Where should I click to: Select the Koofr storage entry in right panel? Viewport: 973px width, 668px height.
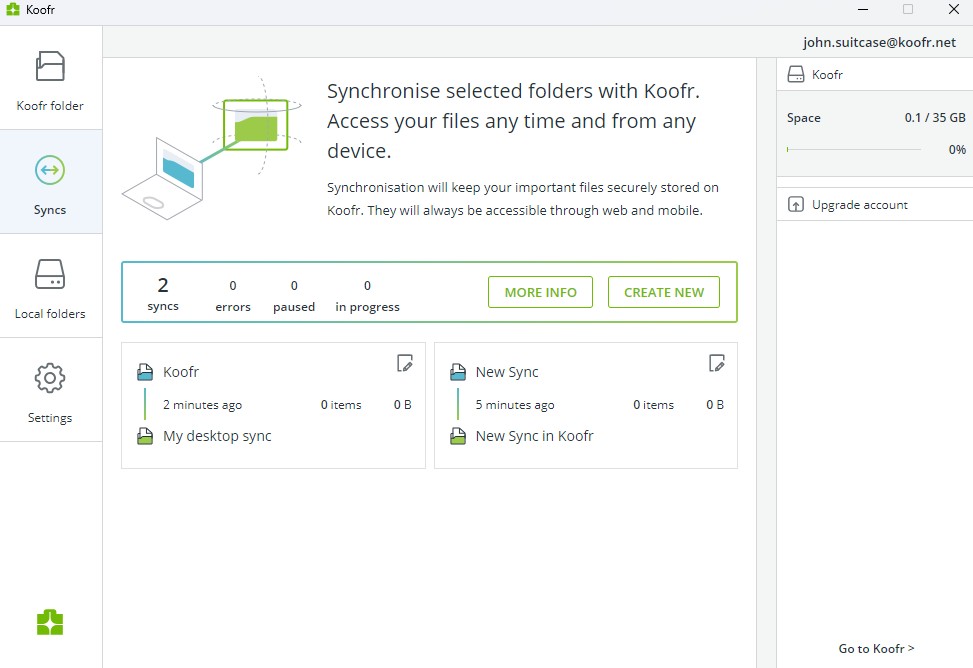point(875,74)
